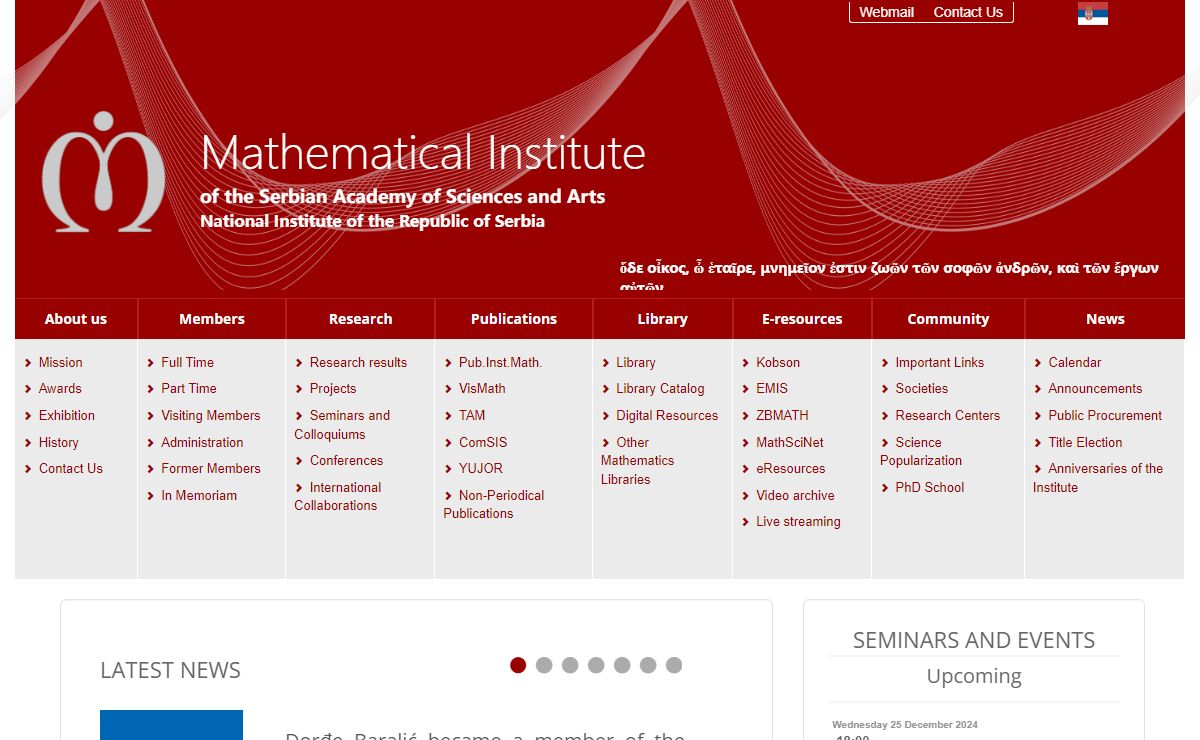Open the Webmail link
The image size is (1200, 740).
click(887, 12)
